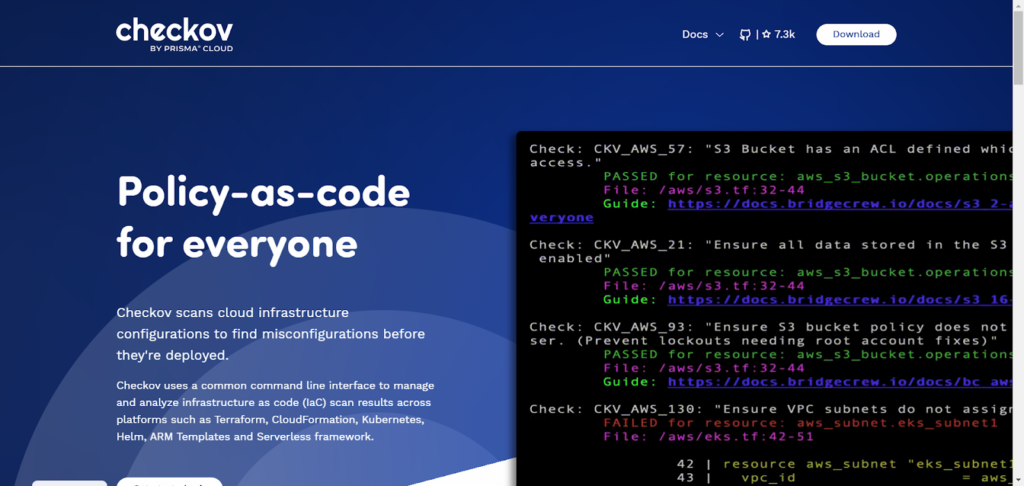The width and height of the screenshot is (1024, 486).
Task: Open the bridgecrew s3_16 guide link
Action: point(840,299)
